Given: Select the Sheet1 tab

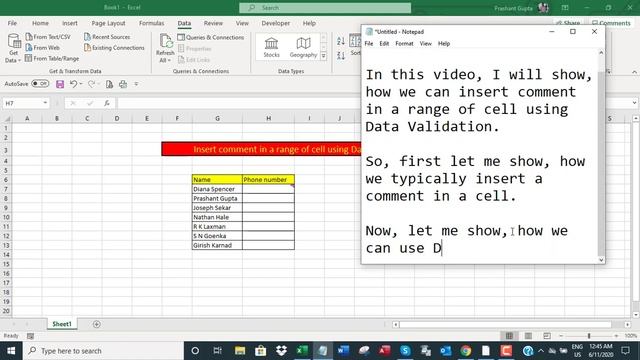Looking at the screenshot, I should 62,324.
